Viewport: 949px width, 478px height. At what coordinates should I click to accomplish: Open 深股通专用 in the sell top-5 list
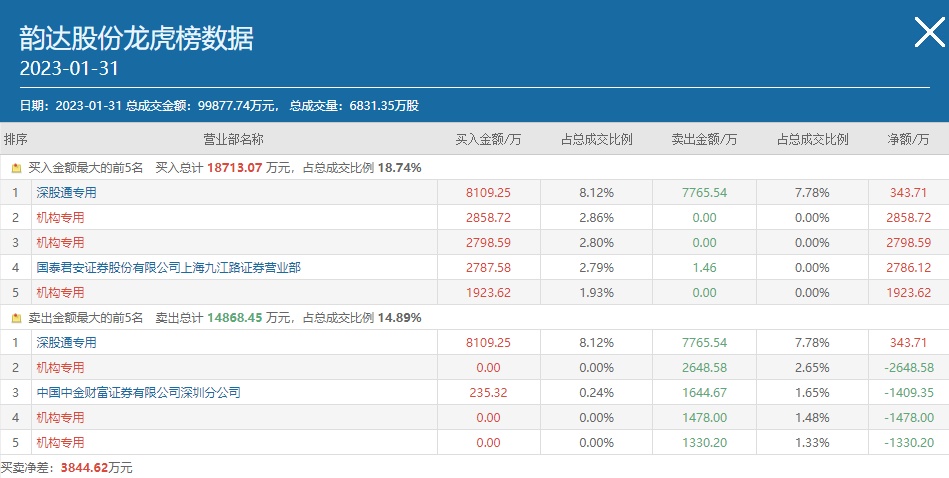coord(66,342)
